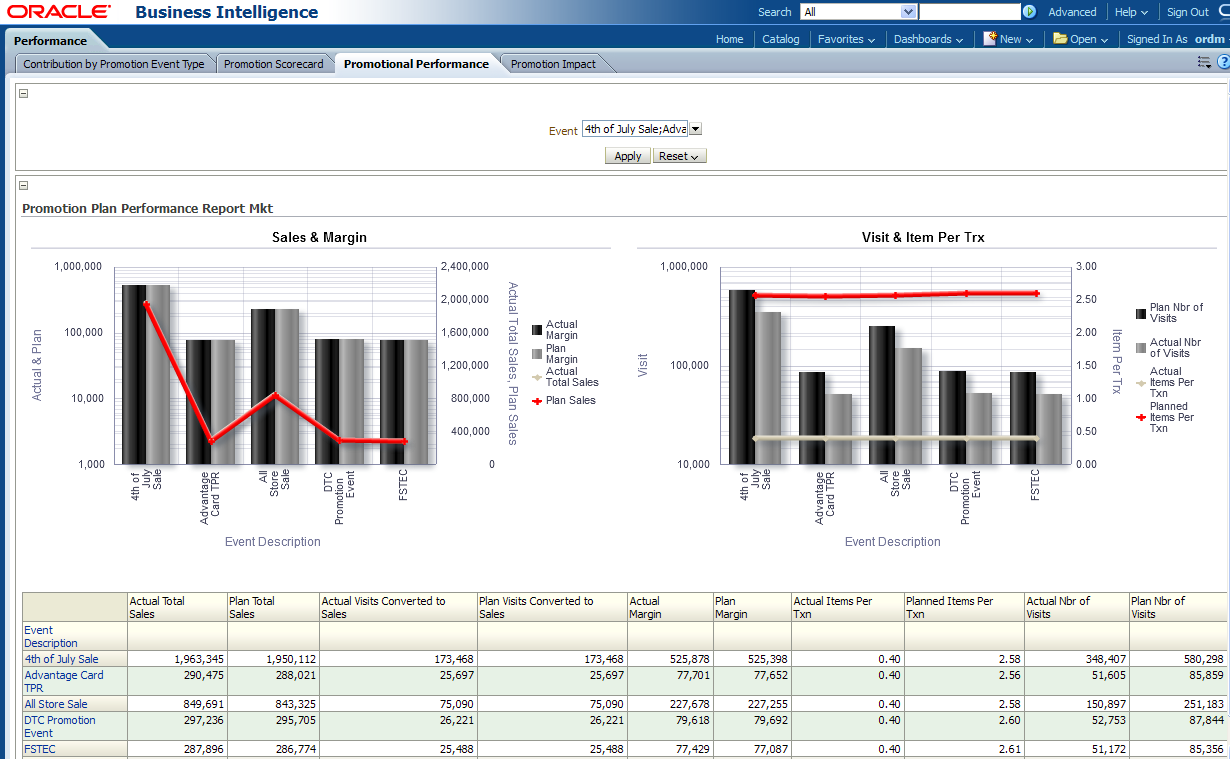Screen dimensions: 1230x759
Task: Click the Plan Sales red legend marker
Action: pos(537,400)
